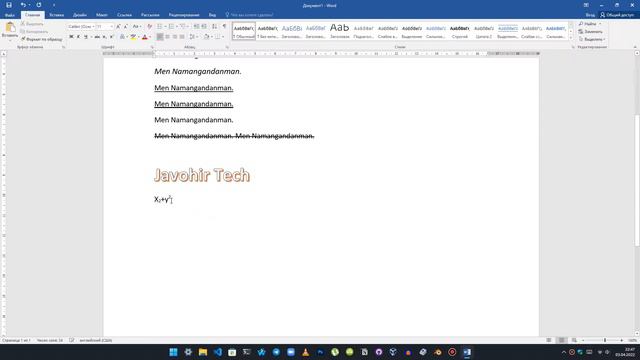Click the Increase font size icon

pyautogui.click(x=118, y=27)
